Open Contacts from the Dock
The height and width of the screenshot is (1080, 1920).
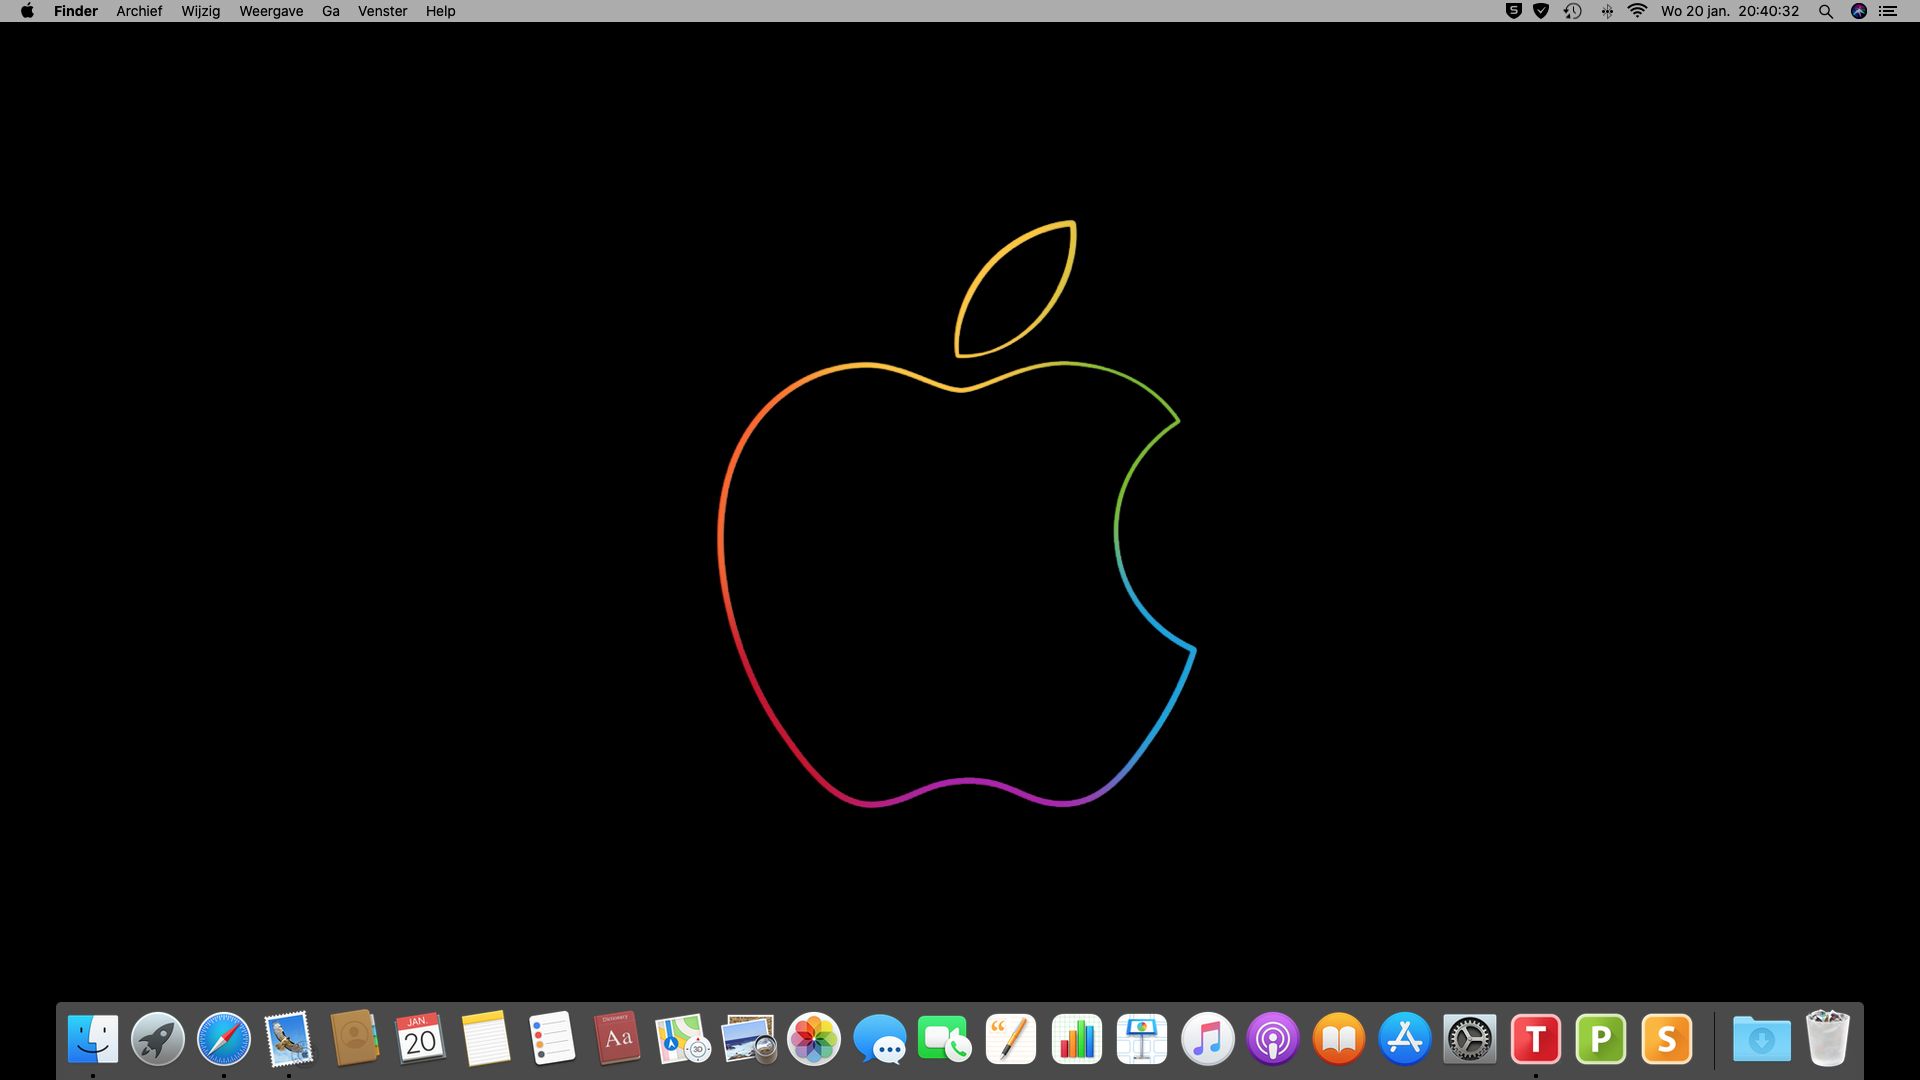tap(355, 1039)
